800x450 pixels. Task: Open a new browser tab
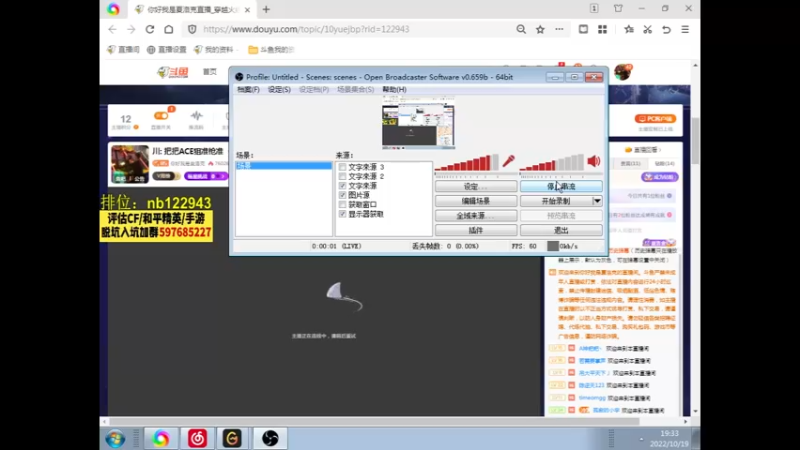pos(266,9)
